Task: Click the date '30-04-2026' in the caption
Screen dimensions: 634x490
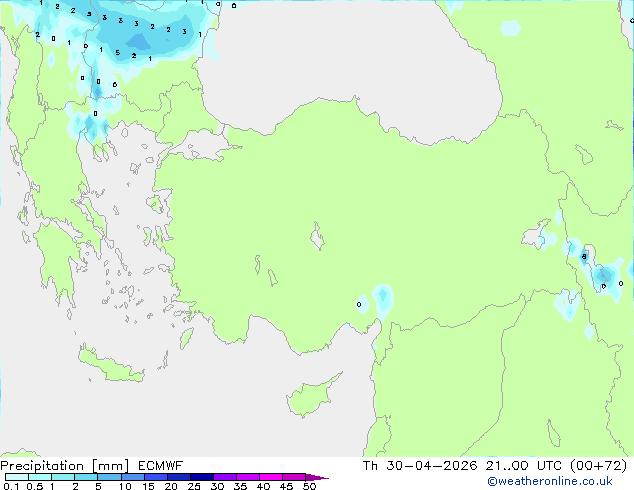Action: [x=431, y=466]
